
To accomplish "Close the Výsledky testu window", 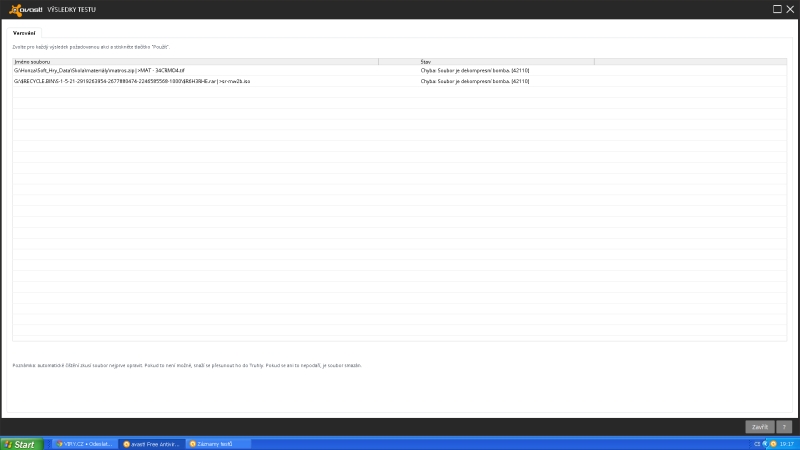I will [x=790, y=8].
